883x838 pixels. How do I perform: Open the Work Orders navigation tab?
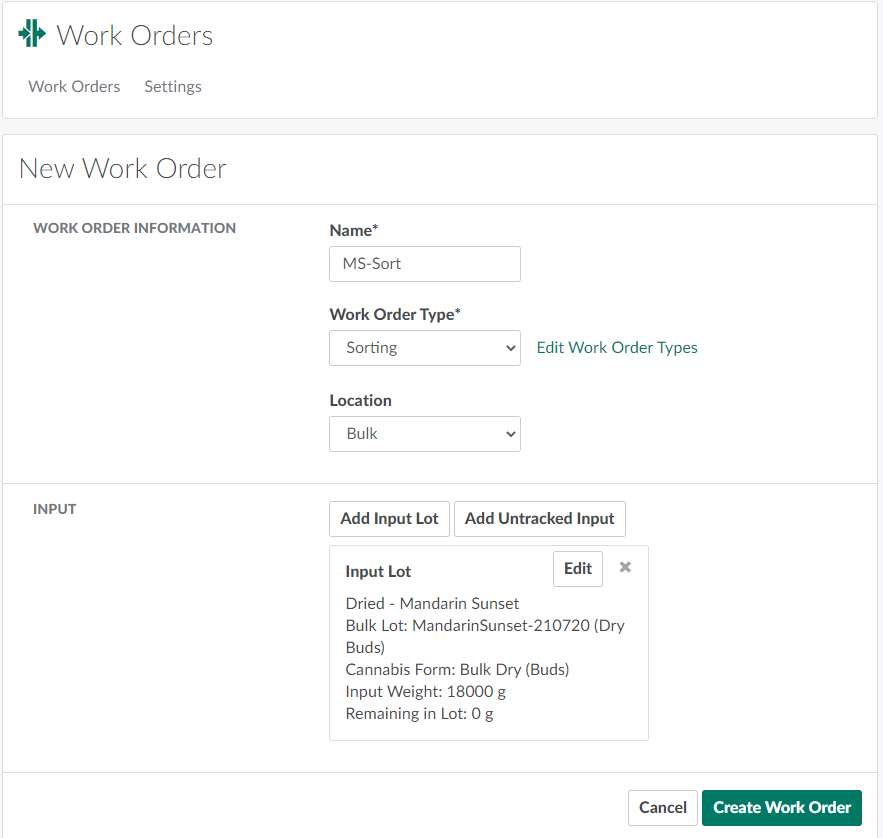74,87
